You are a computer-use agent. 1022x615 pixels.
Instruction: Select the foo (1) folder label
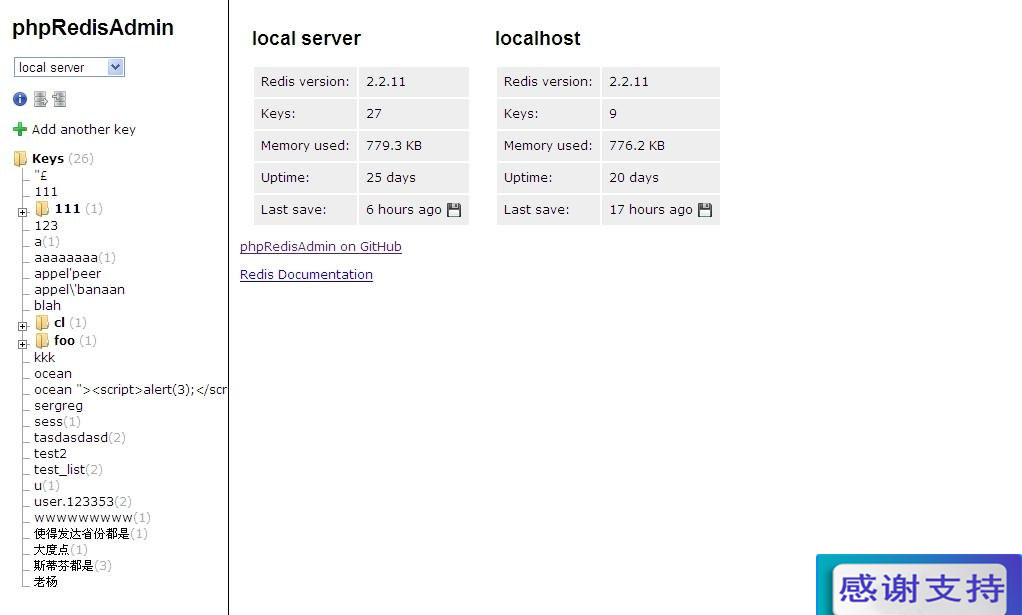click(x=75, y=340)
